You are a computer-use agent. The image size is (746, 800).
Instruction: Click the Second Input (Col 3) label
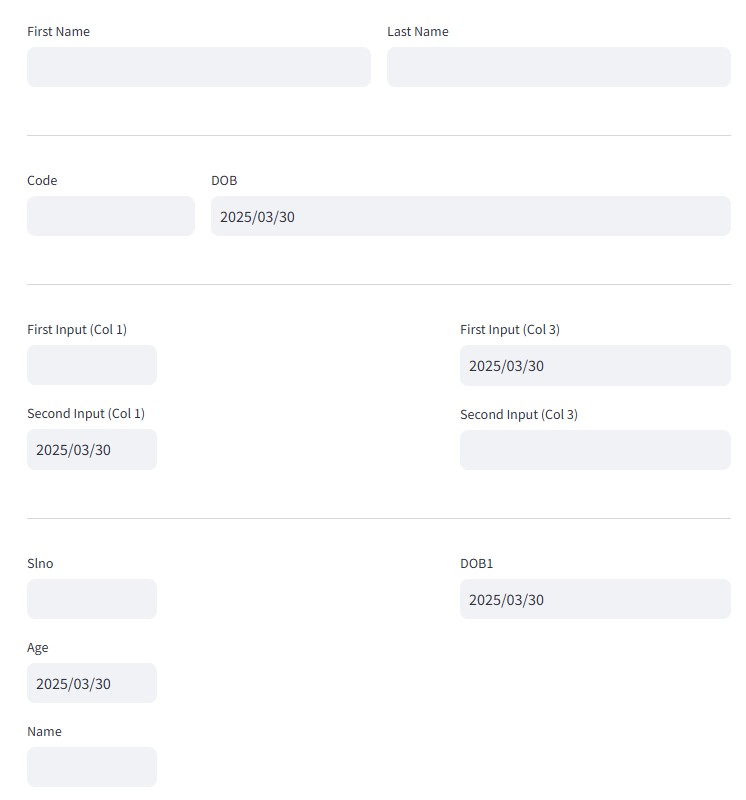tap(518, 414)
